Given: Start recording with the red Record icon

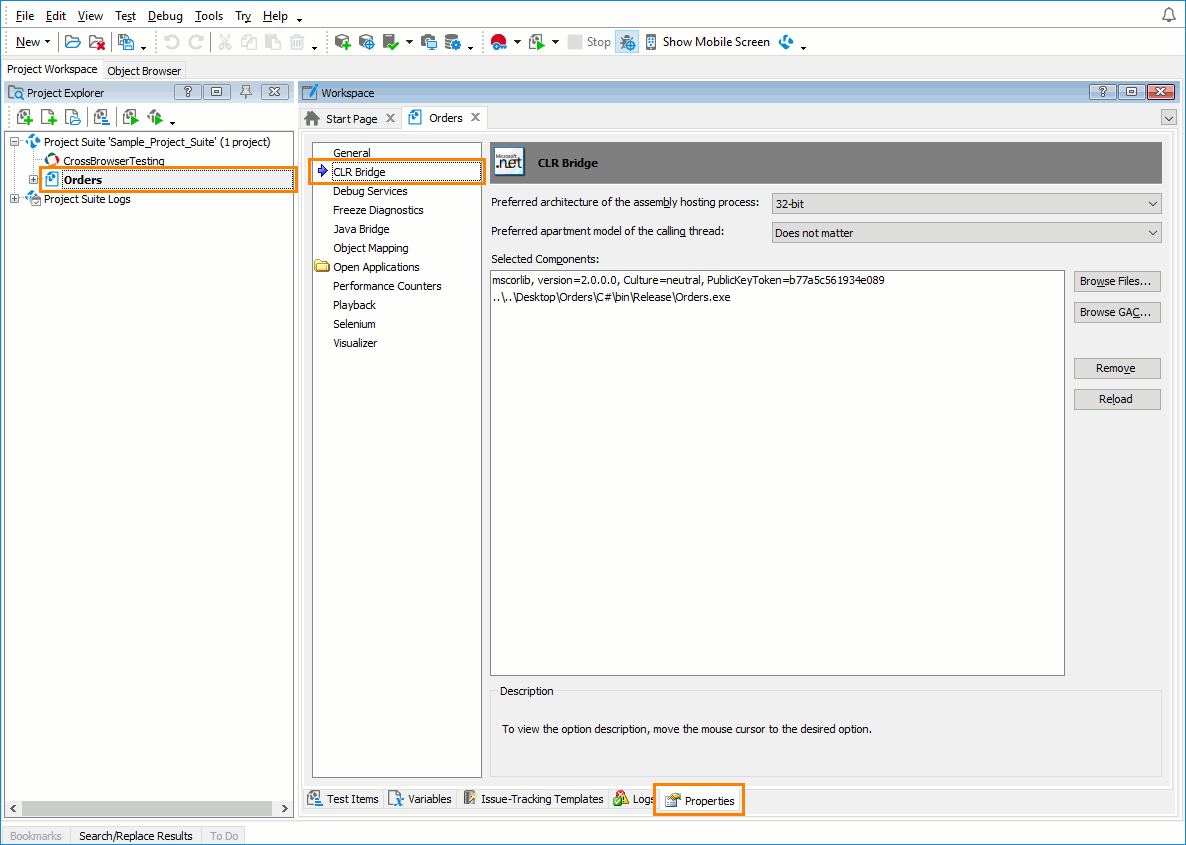Looking at the screenshot, I should click(498, 42).
